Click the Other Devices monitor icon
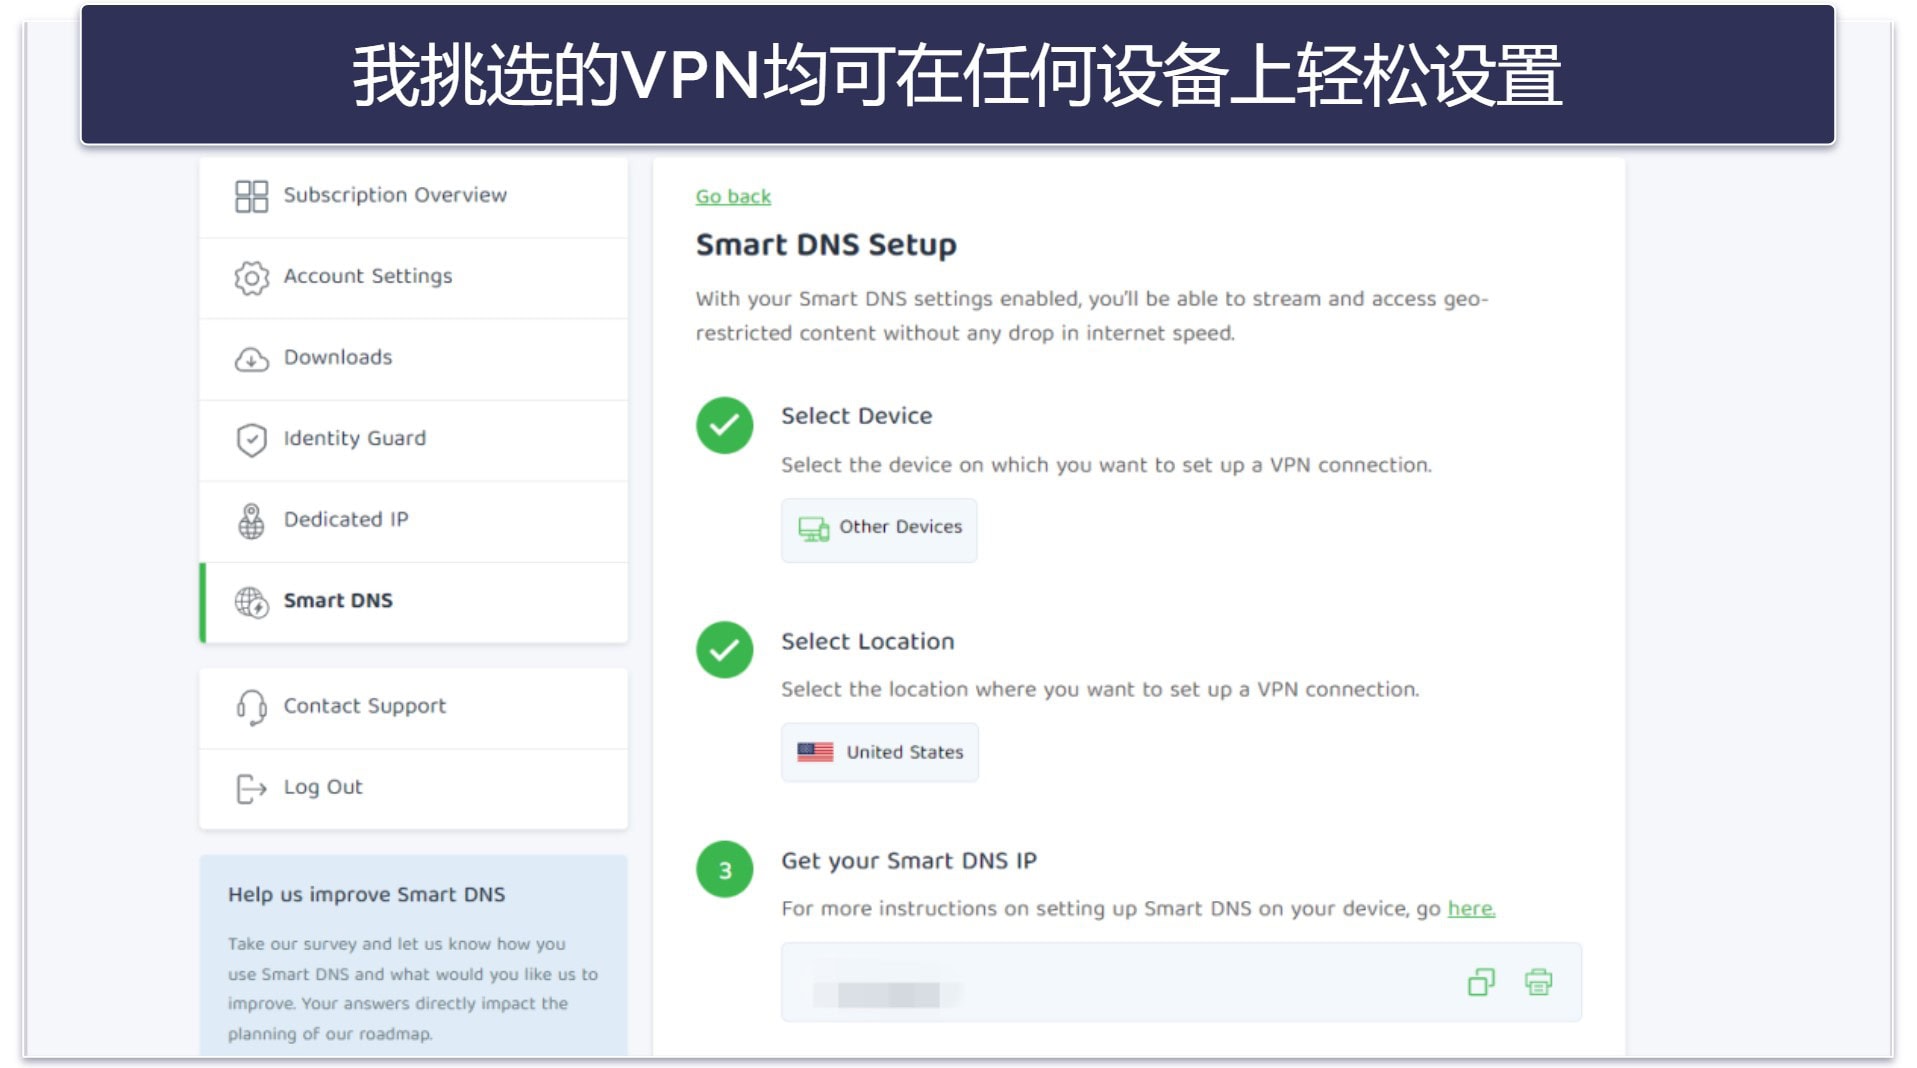 pos(813,528)
